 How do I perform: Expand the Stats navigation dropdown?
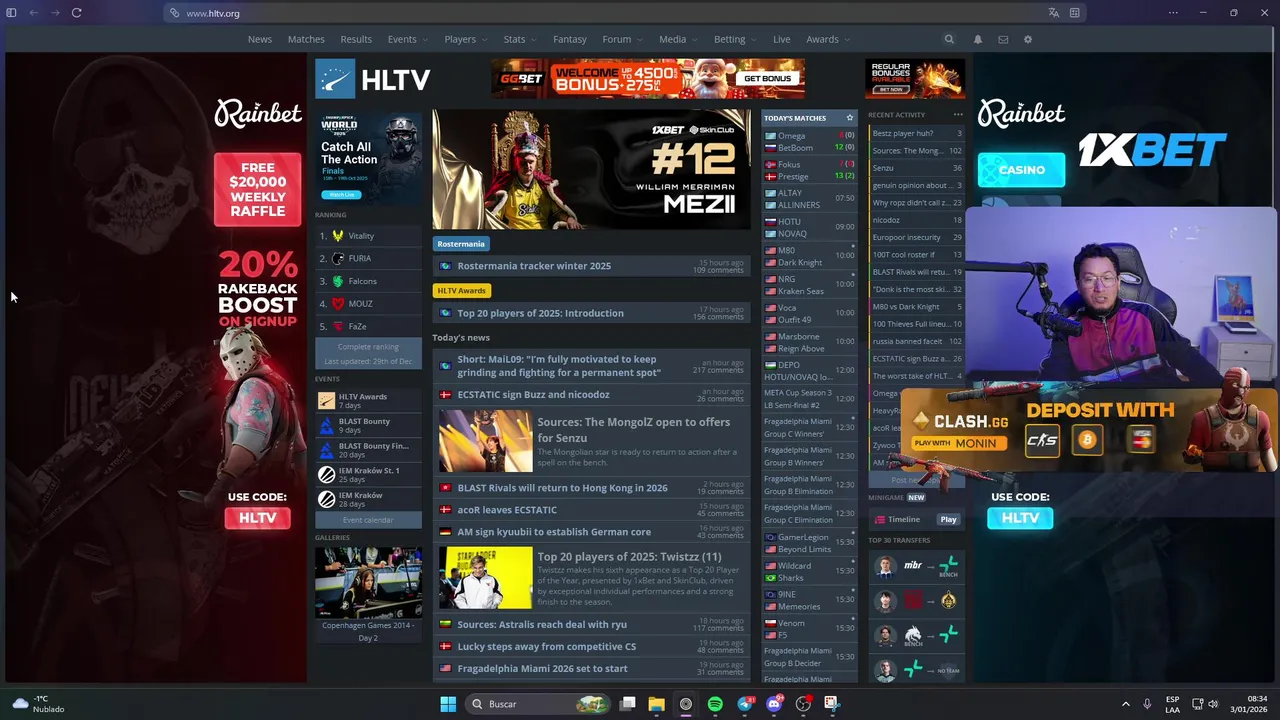pyautogui.click(x=520, y=39)
